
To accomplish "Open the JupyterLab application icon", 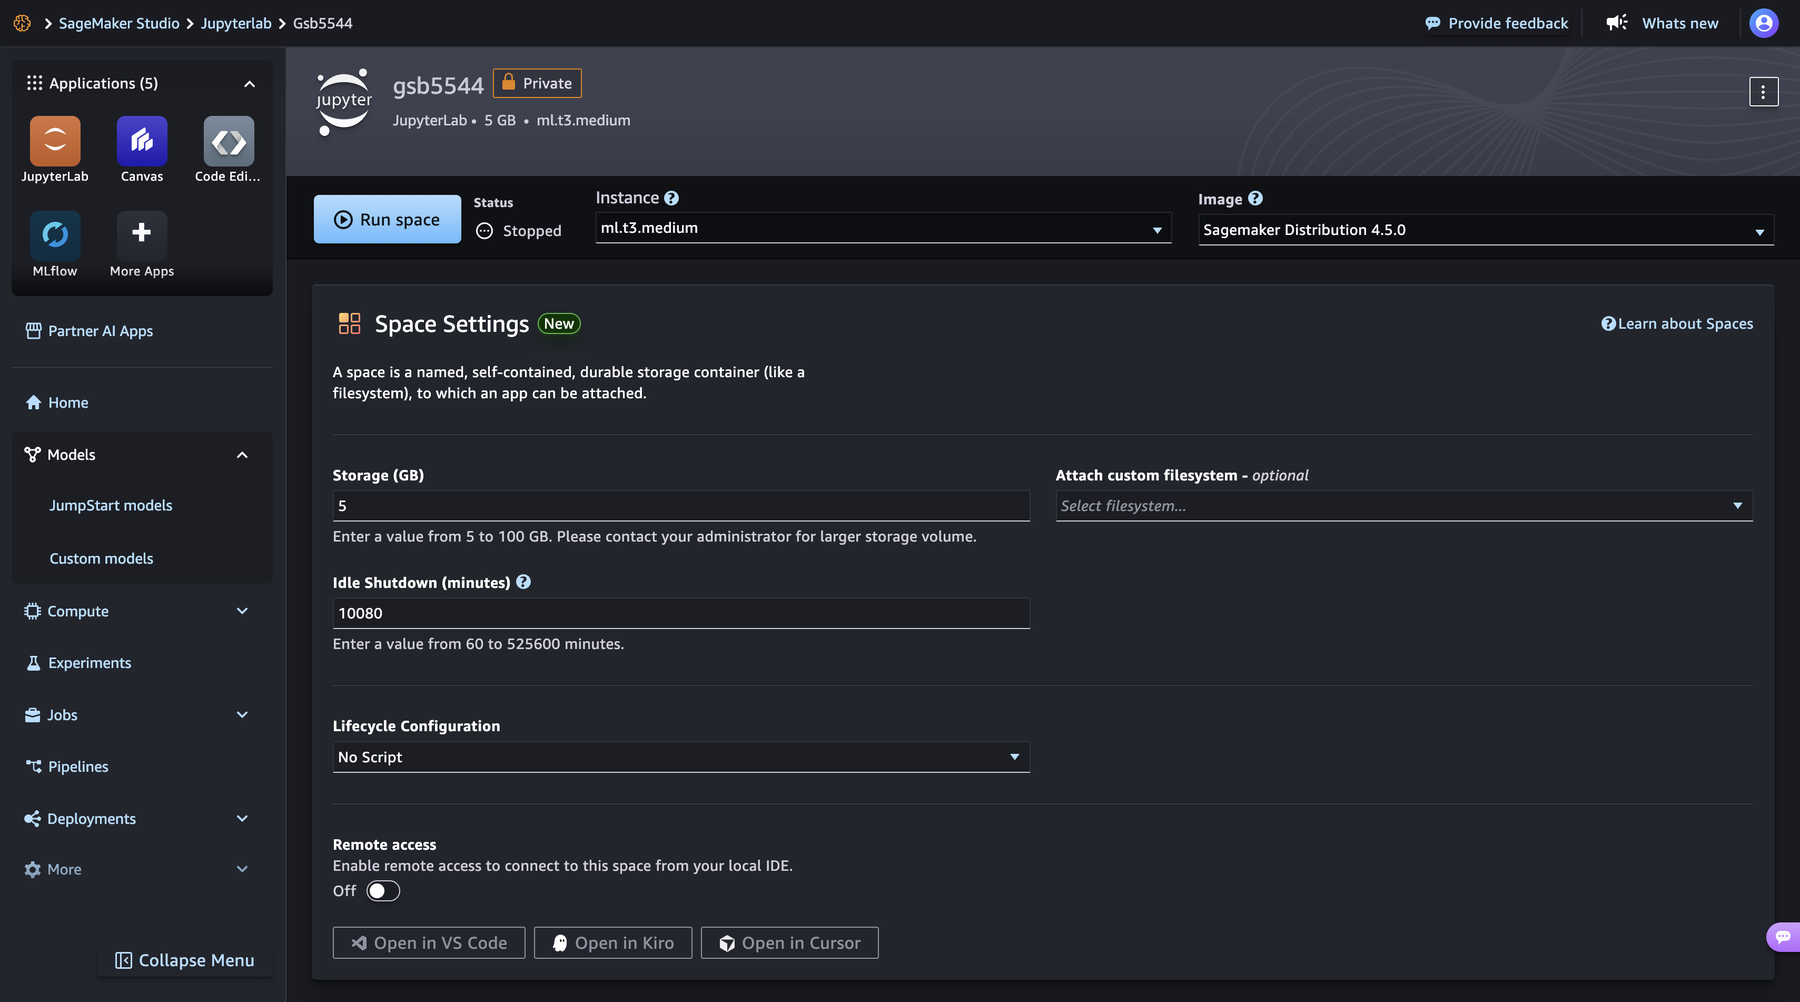I will click(x=55, y=141).
